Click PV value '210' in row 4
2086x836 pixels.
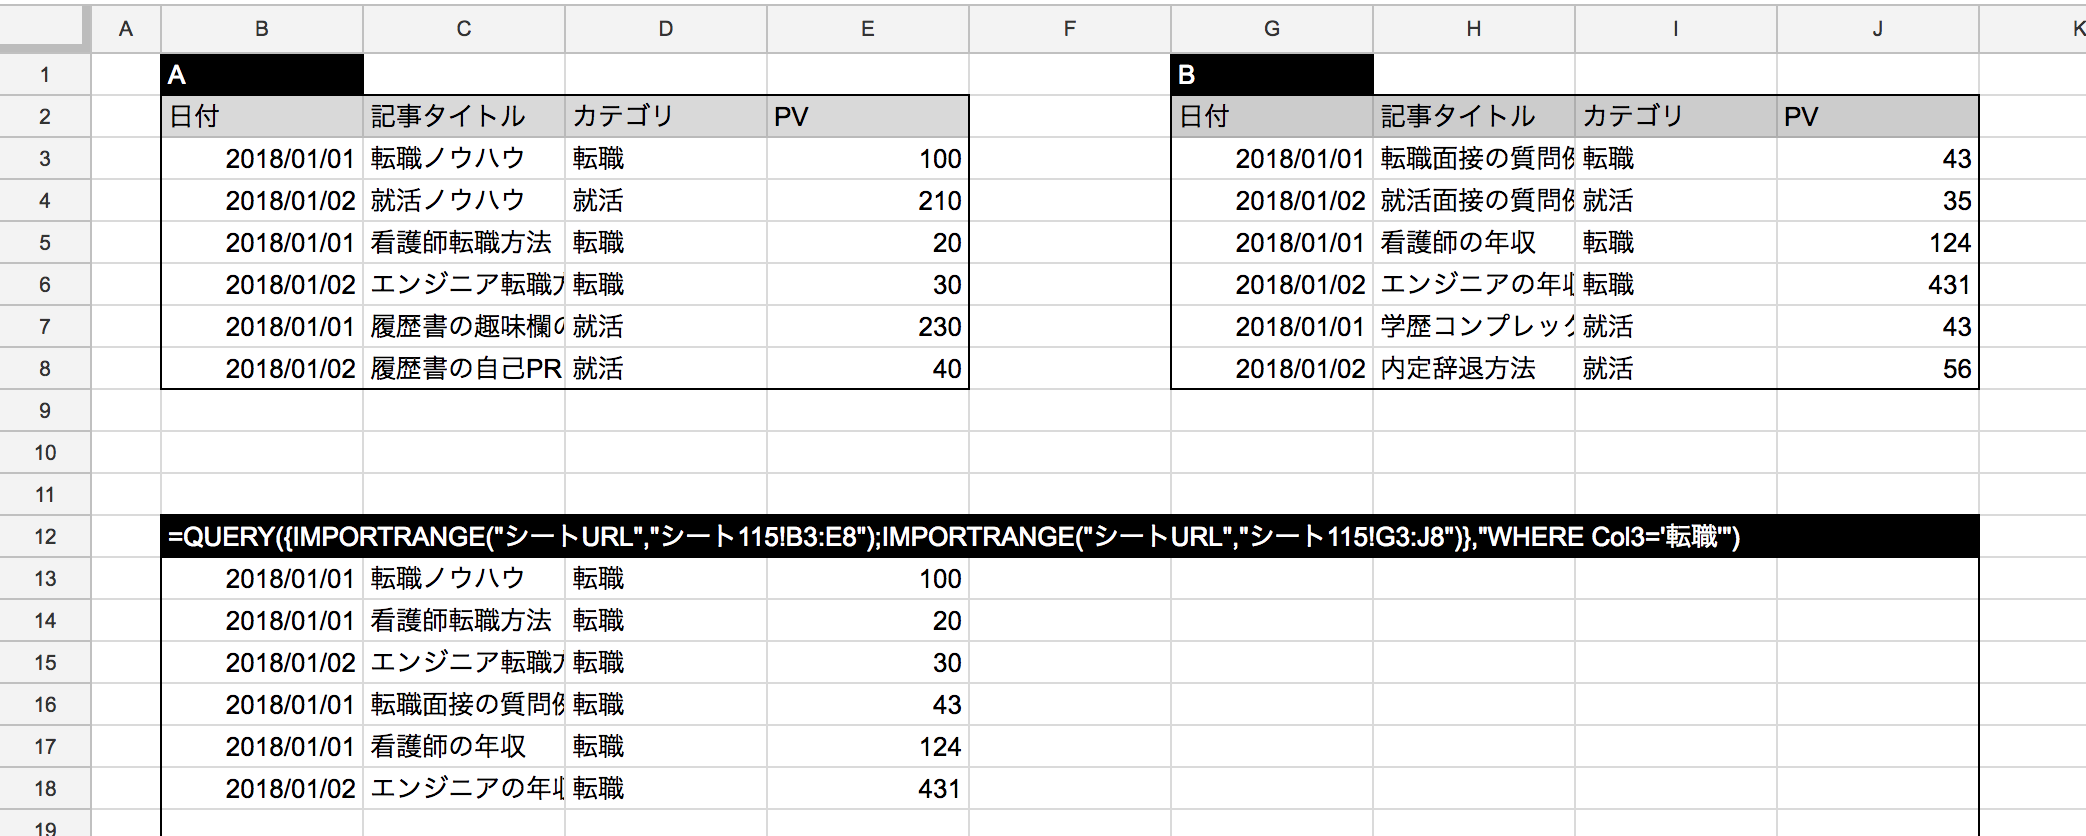[868, 201]
